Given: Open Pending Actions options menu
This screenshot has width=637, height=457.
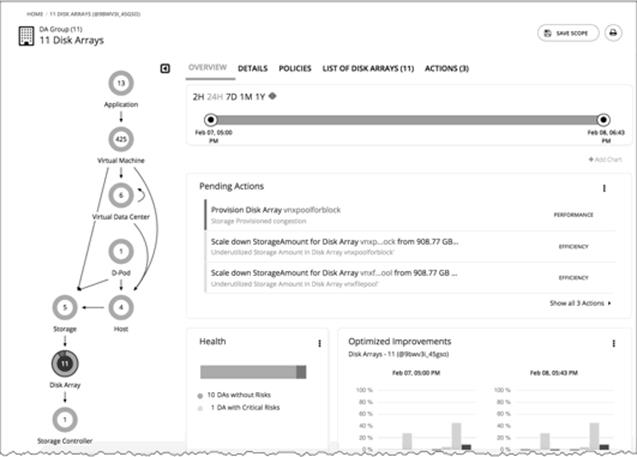Looking at the screenshot, I should tap(604, 188).
